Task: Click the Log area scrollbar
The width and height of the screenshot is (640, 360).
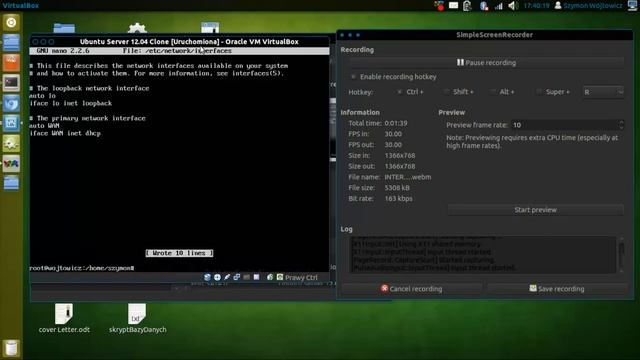Action: tap(621, 254)
